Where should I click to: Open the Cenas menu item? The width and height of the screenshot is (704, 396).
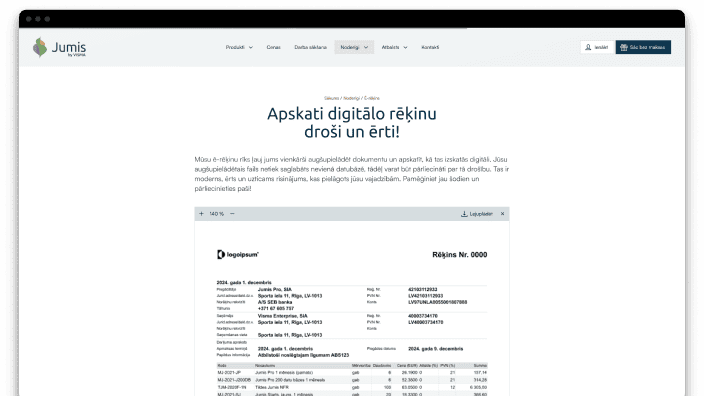[x=273, y=47]
